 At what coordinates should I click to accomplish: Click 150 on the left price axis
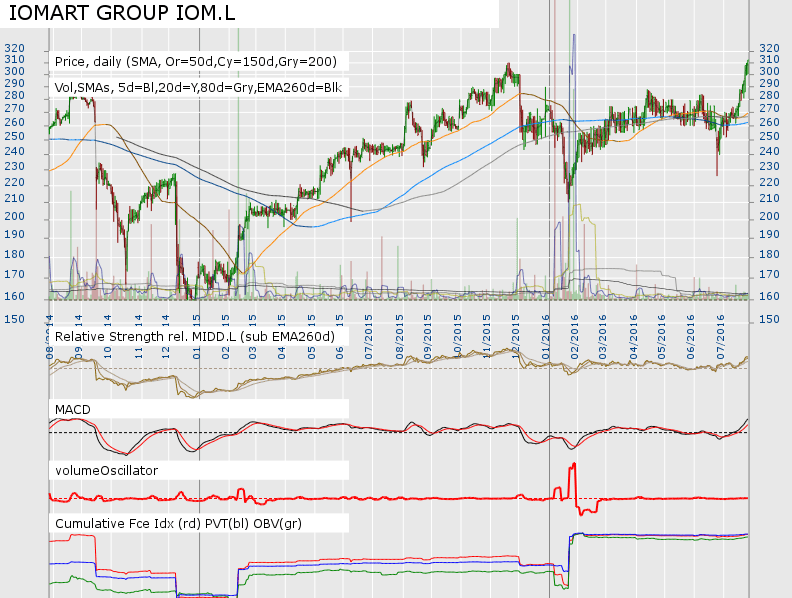[x=14, y=319]
